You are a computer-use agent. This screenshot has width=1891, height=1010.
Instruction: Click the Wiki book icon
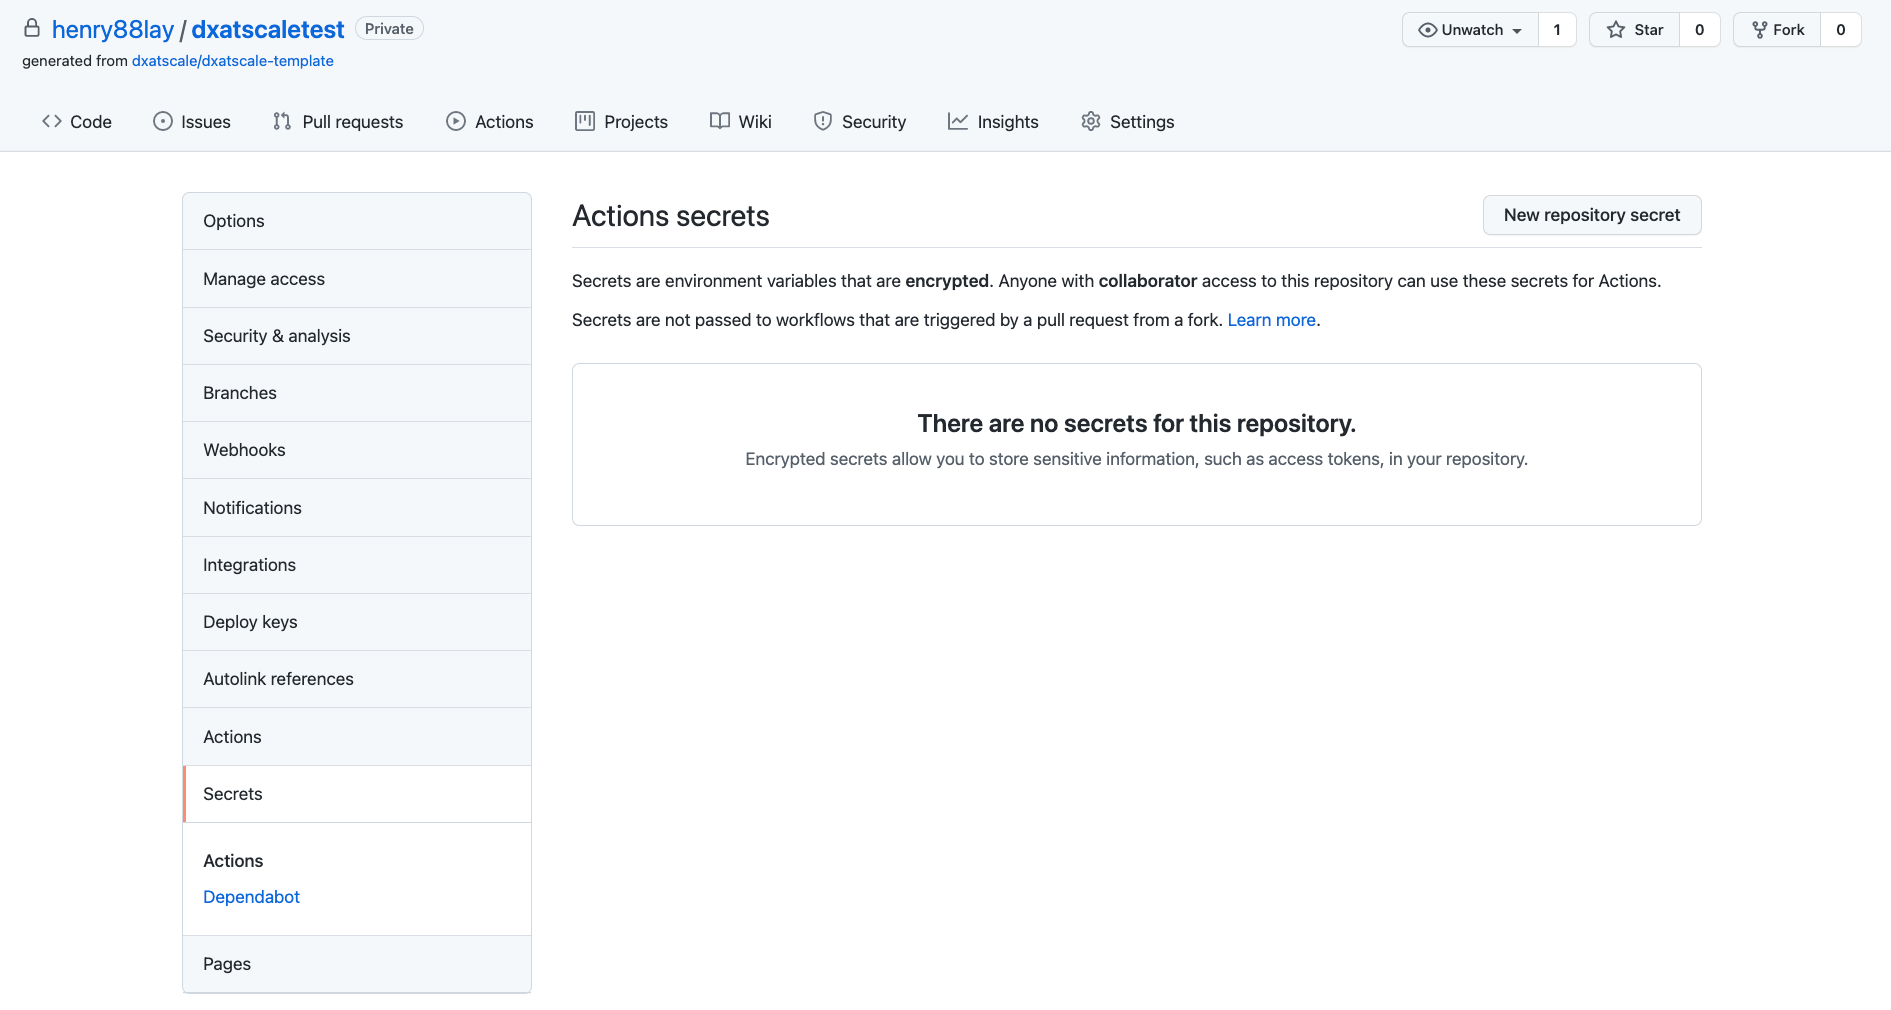pos(720,121)
